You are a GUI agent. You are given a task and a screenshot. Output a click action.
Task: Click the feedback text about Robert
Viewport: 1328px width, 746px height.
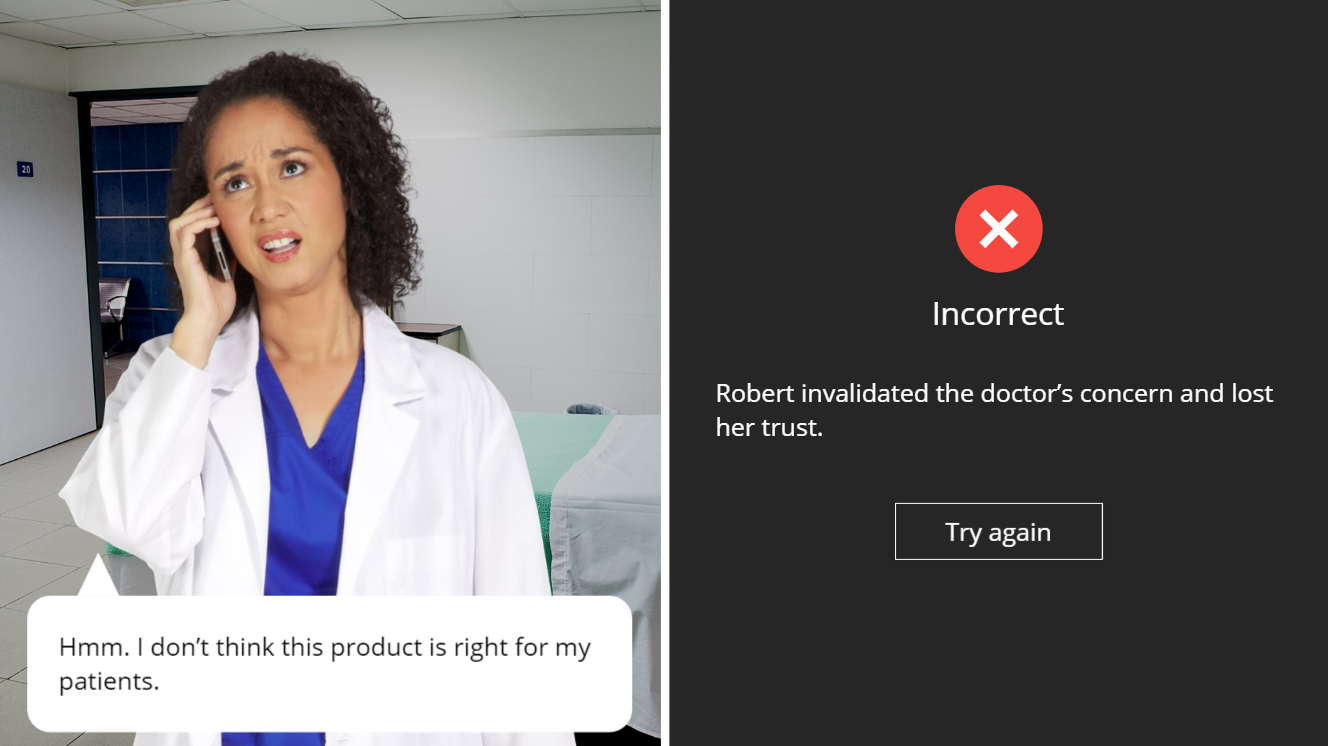pyautogui.click(x=994, y=410)
